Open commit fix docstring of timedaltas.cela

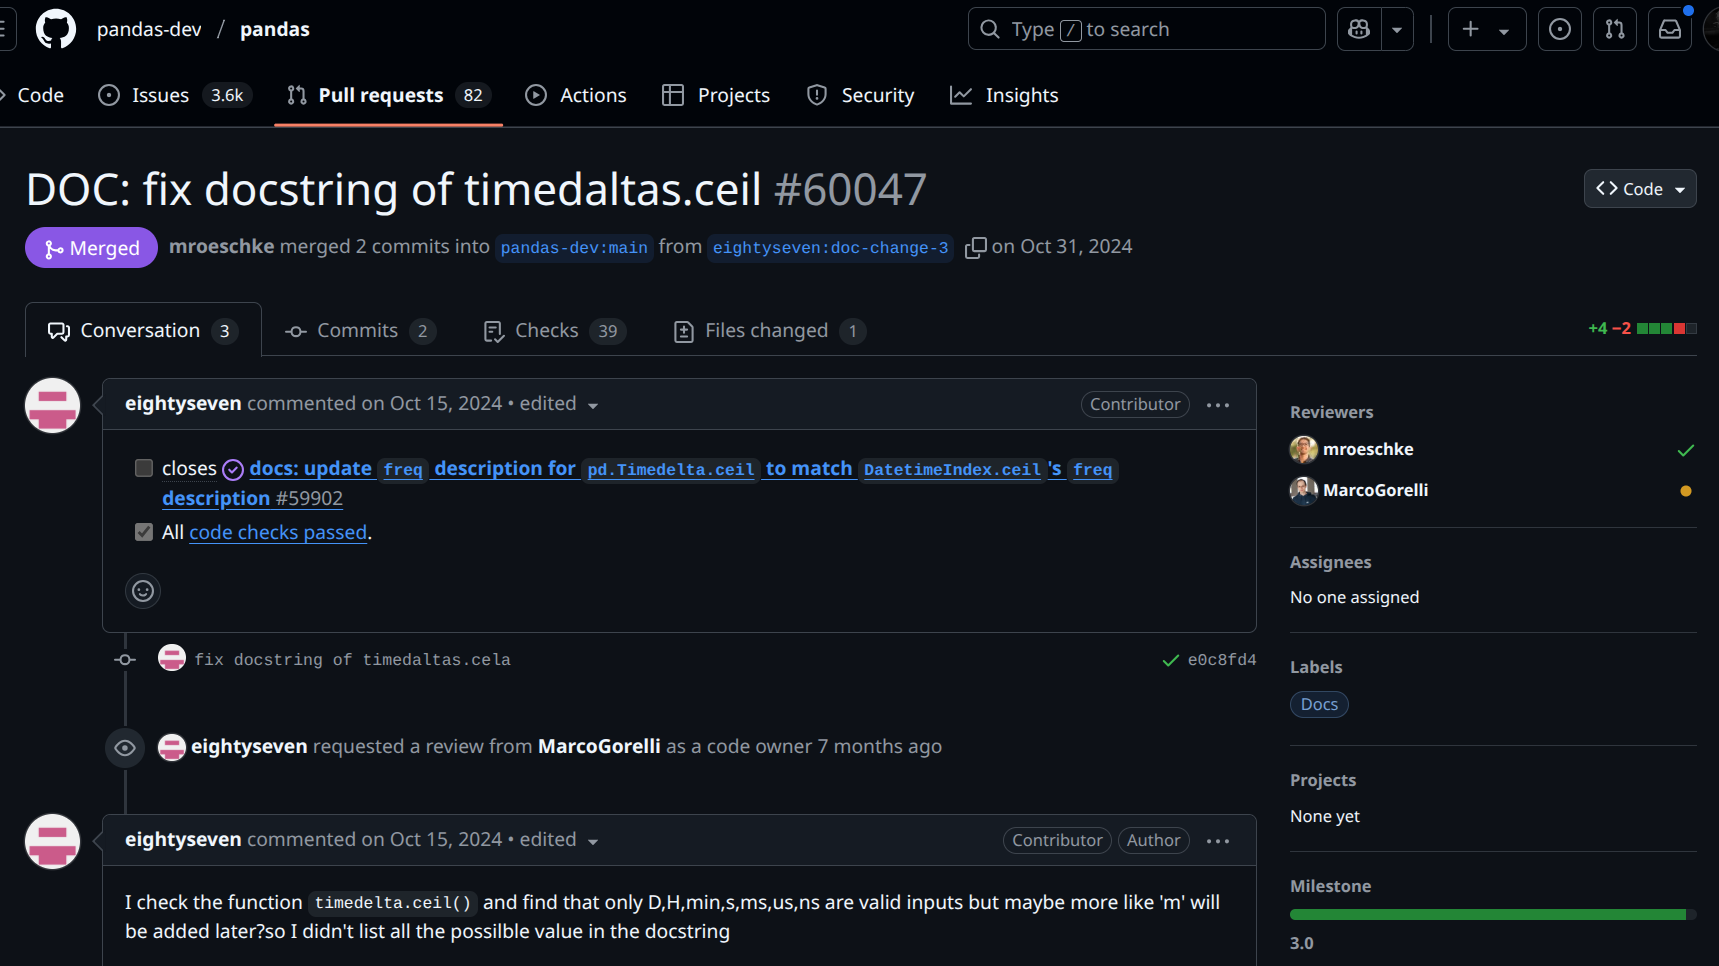352,660
